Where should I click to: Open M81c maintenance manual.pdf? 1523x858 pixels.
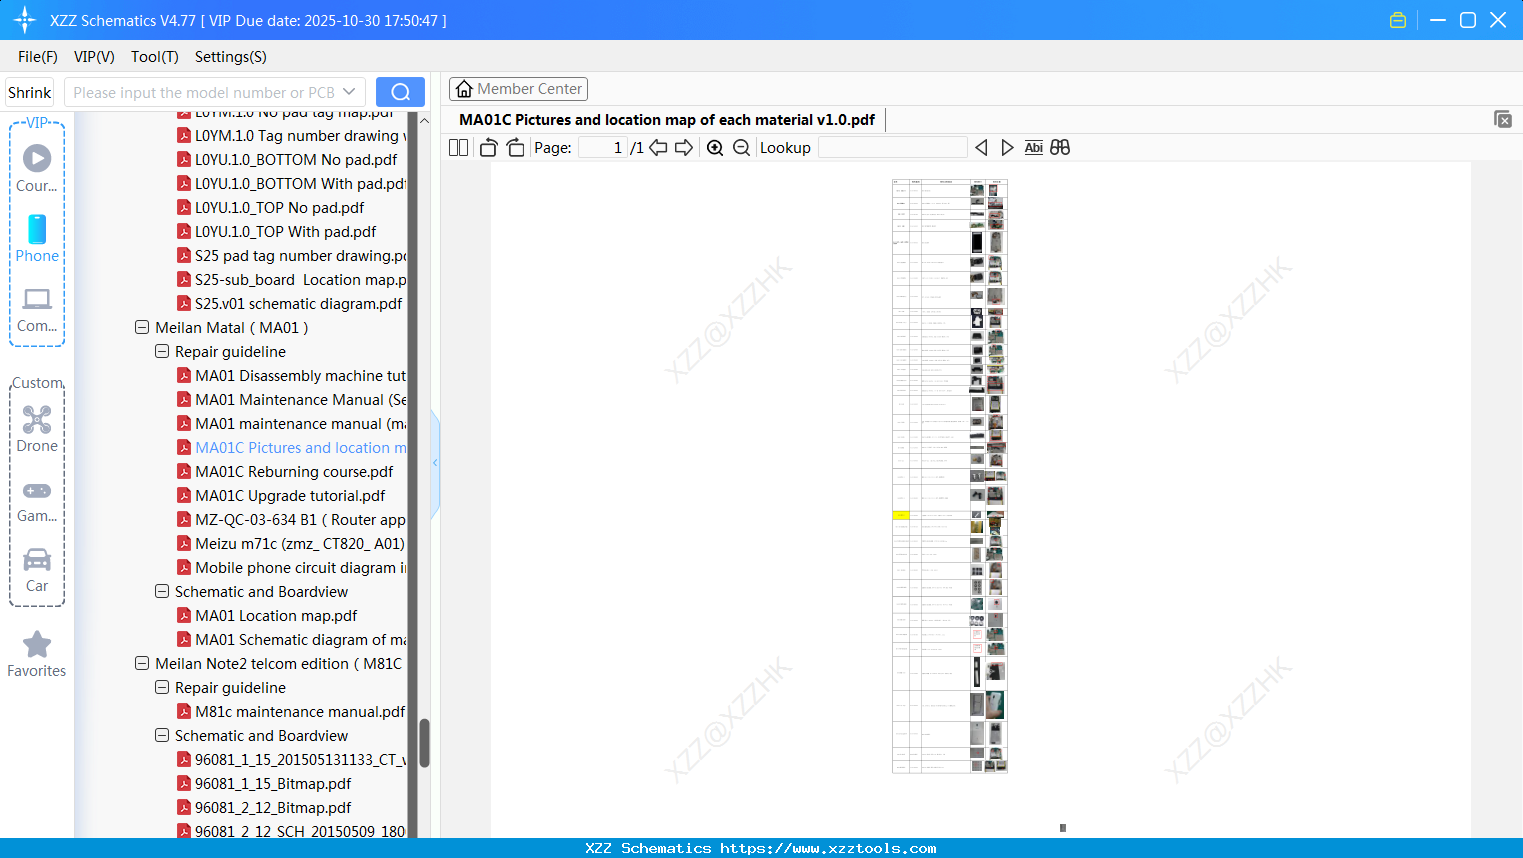coord(291,712)
